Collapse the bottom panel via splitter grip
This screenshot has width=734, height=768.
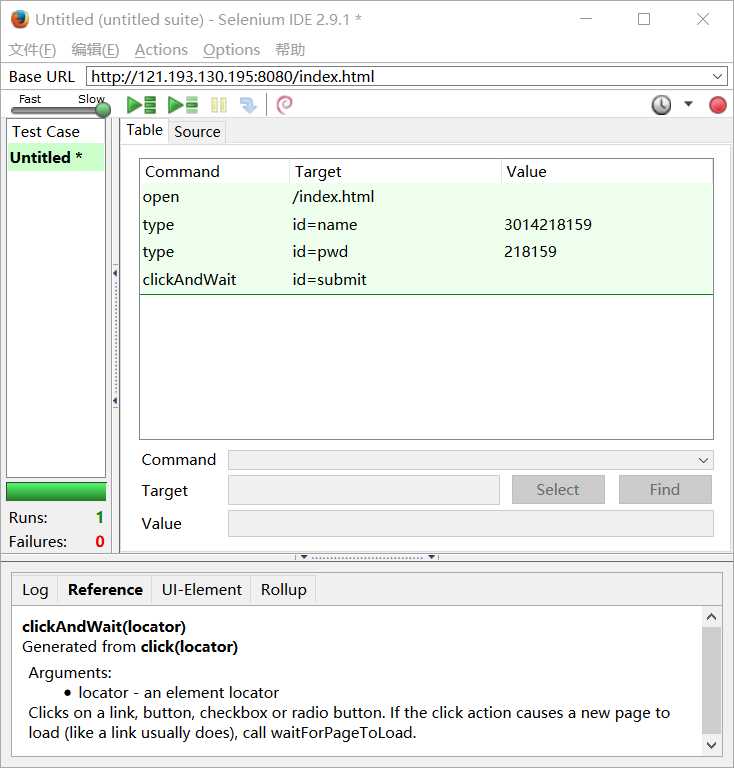click(367, 557)
